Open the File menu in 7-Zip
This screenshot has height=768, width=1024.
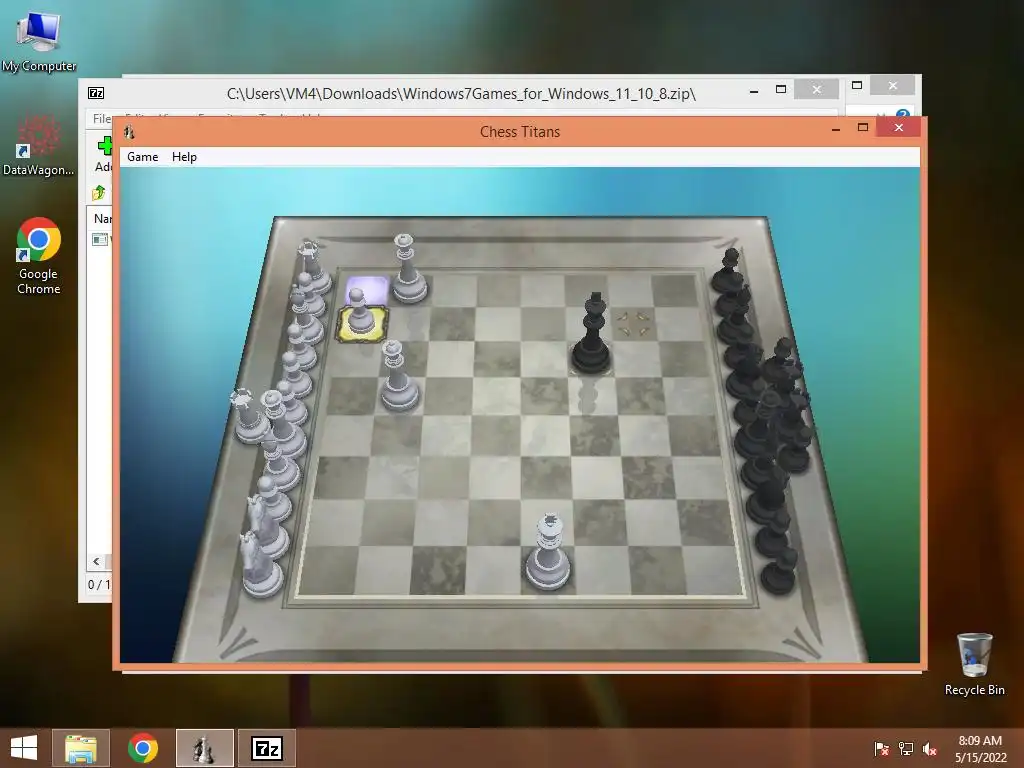(x=102, y=118)
